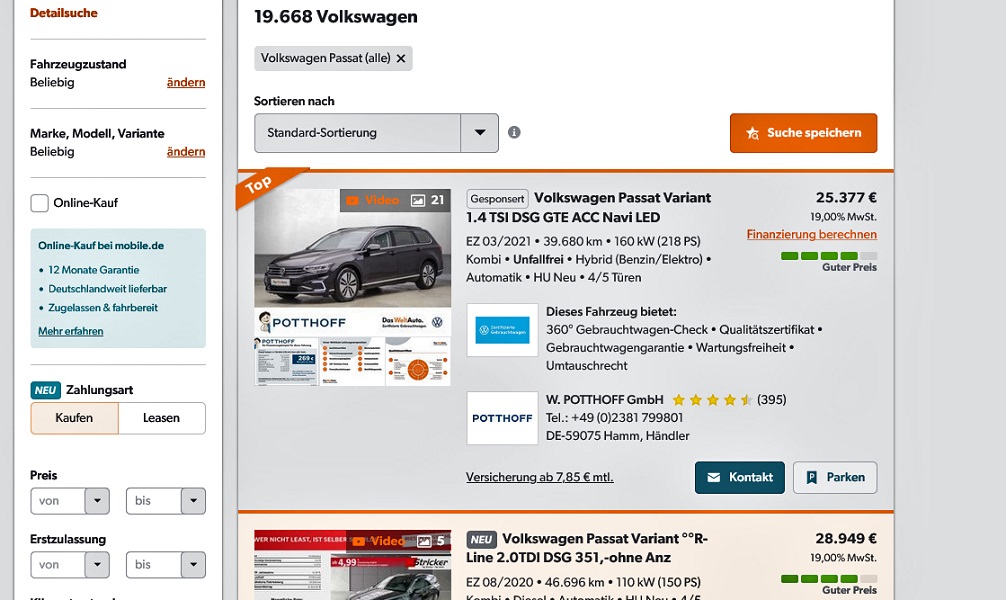
Task: Click the Zugelassen & fahrbereit text
Action: coord(103,308)
